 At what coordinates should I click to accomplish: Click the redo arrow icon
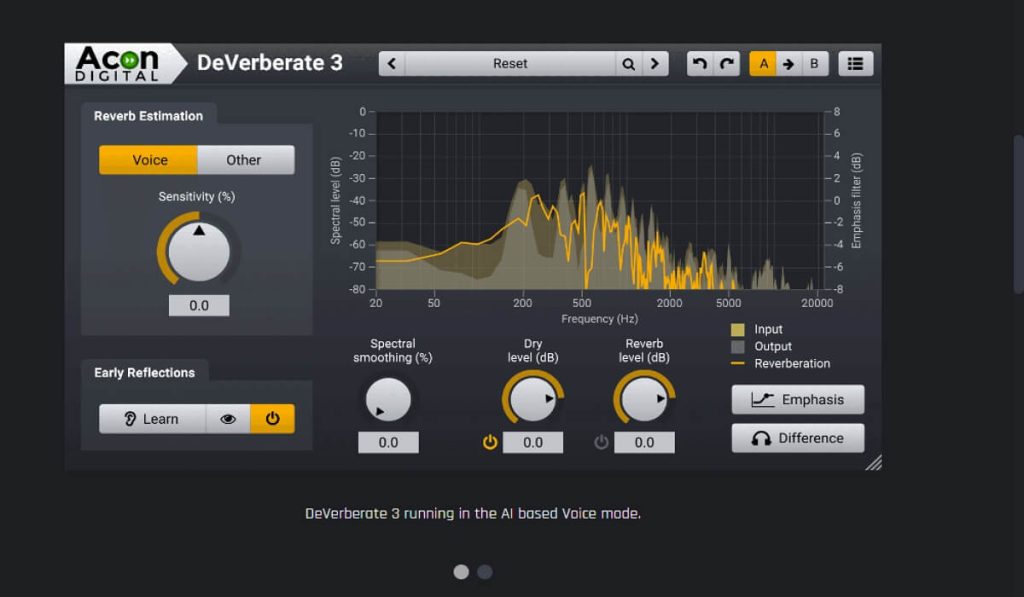tap(727, 64)
